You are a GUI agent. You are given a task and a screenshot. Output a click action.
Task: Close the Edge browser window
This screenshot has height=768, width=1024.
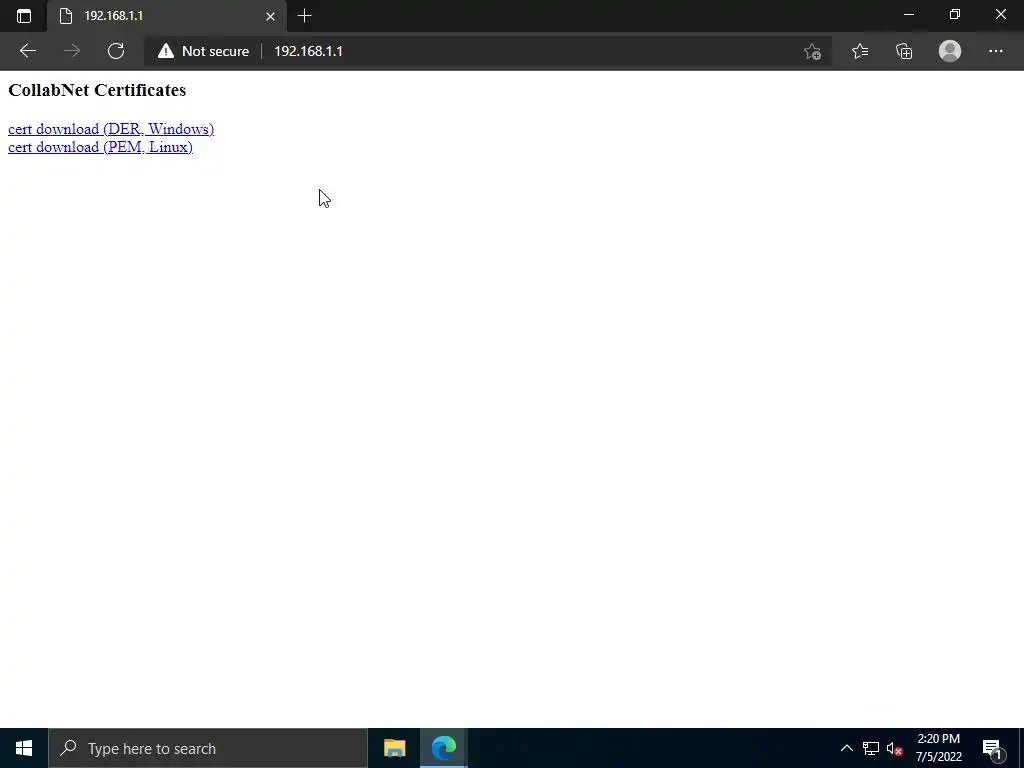tap(1000, 14)
